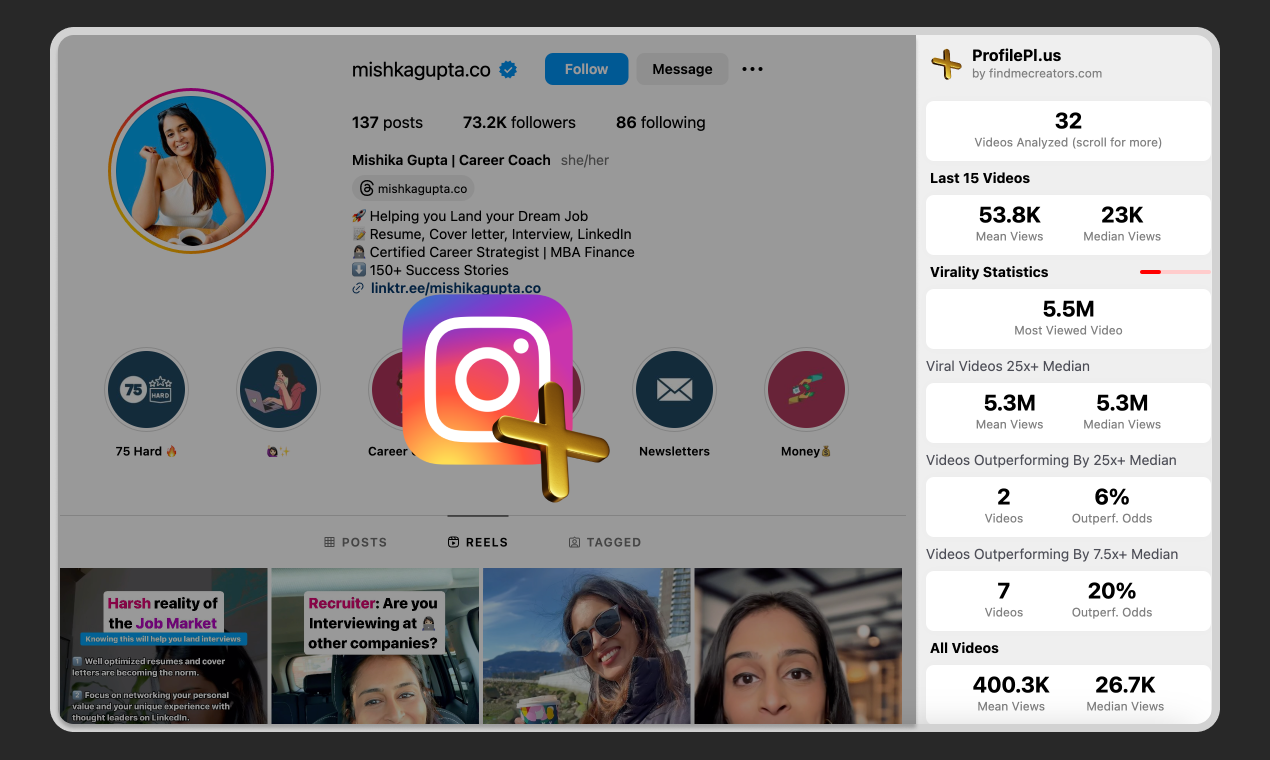Open the Threads mishkagupta.co chip
Image resolution: width=1270 pixels, height=760 pixels.
click(413, 188)
